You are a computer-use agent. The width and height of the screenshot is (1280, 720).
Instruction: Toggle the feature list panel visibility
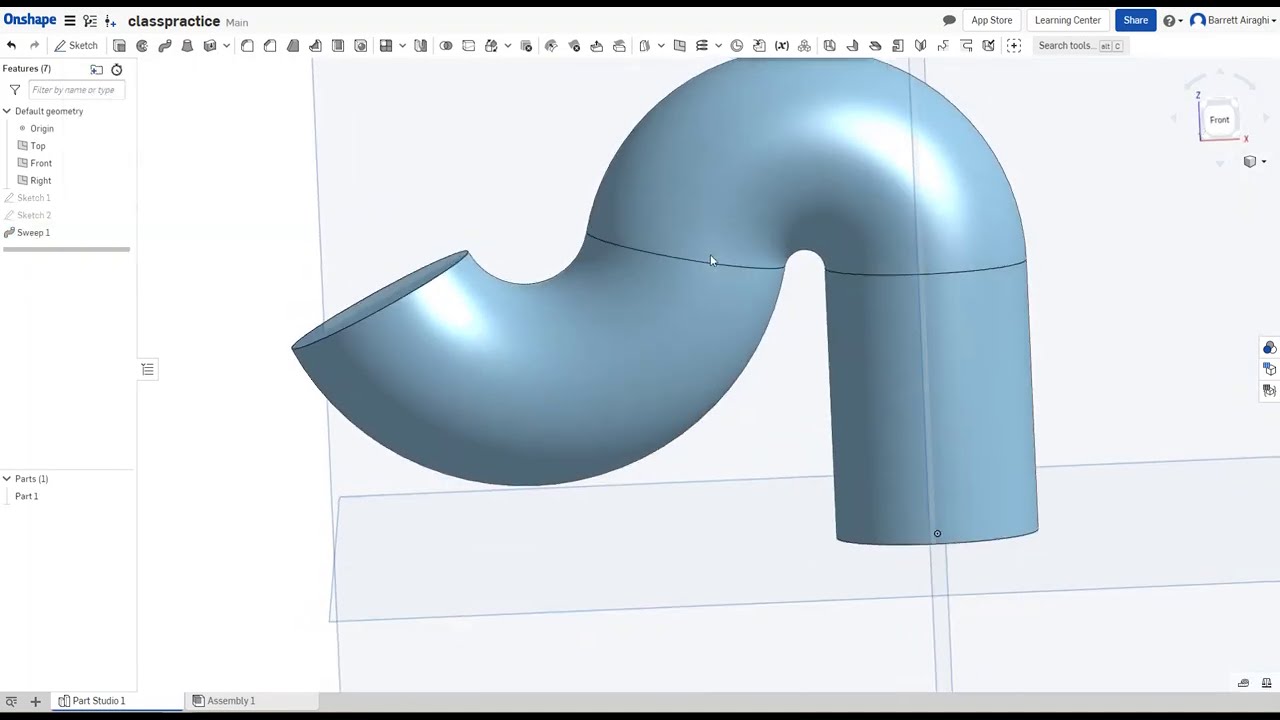[147, 370]
